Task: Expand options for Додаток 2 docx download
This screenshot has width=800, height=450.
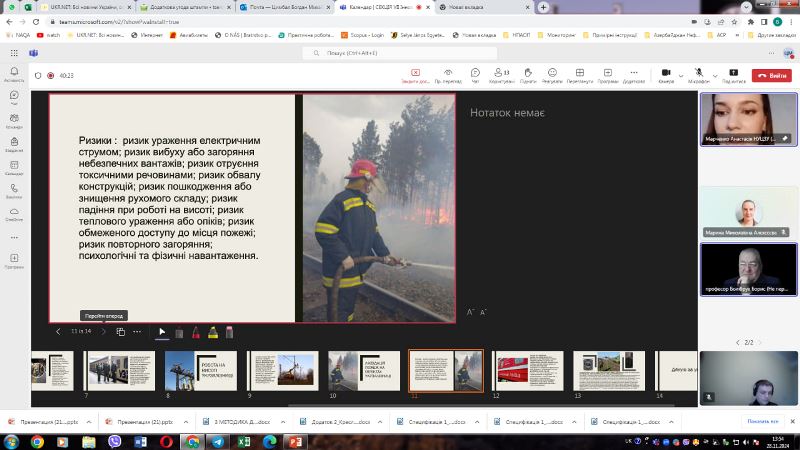Action: 380,422
